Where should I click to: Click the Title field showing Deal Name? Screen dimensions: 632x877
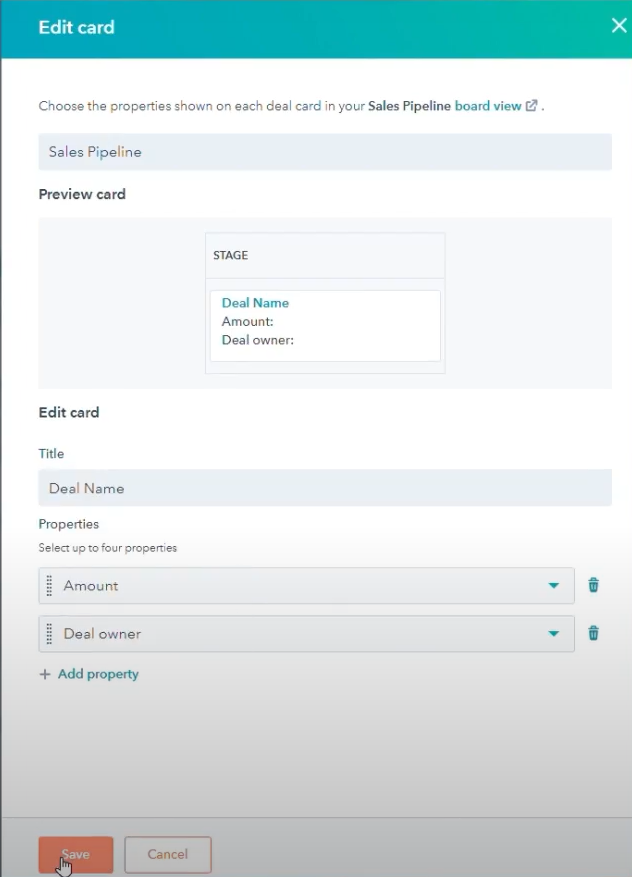324,488
